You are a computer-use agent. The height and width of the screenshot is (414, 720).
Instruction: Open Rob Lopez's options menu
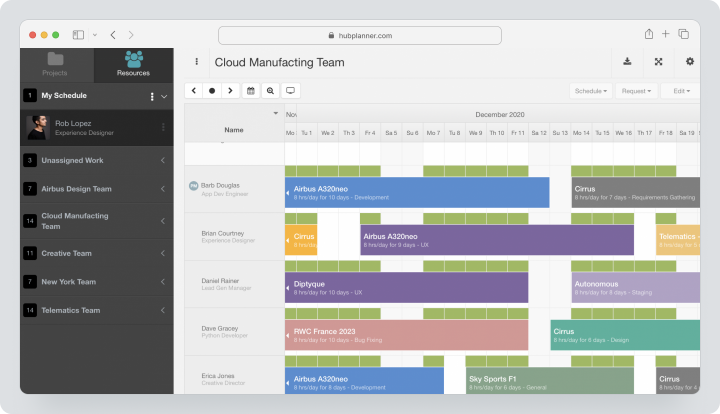tap(163, 127)
